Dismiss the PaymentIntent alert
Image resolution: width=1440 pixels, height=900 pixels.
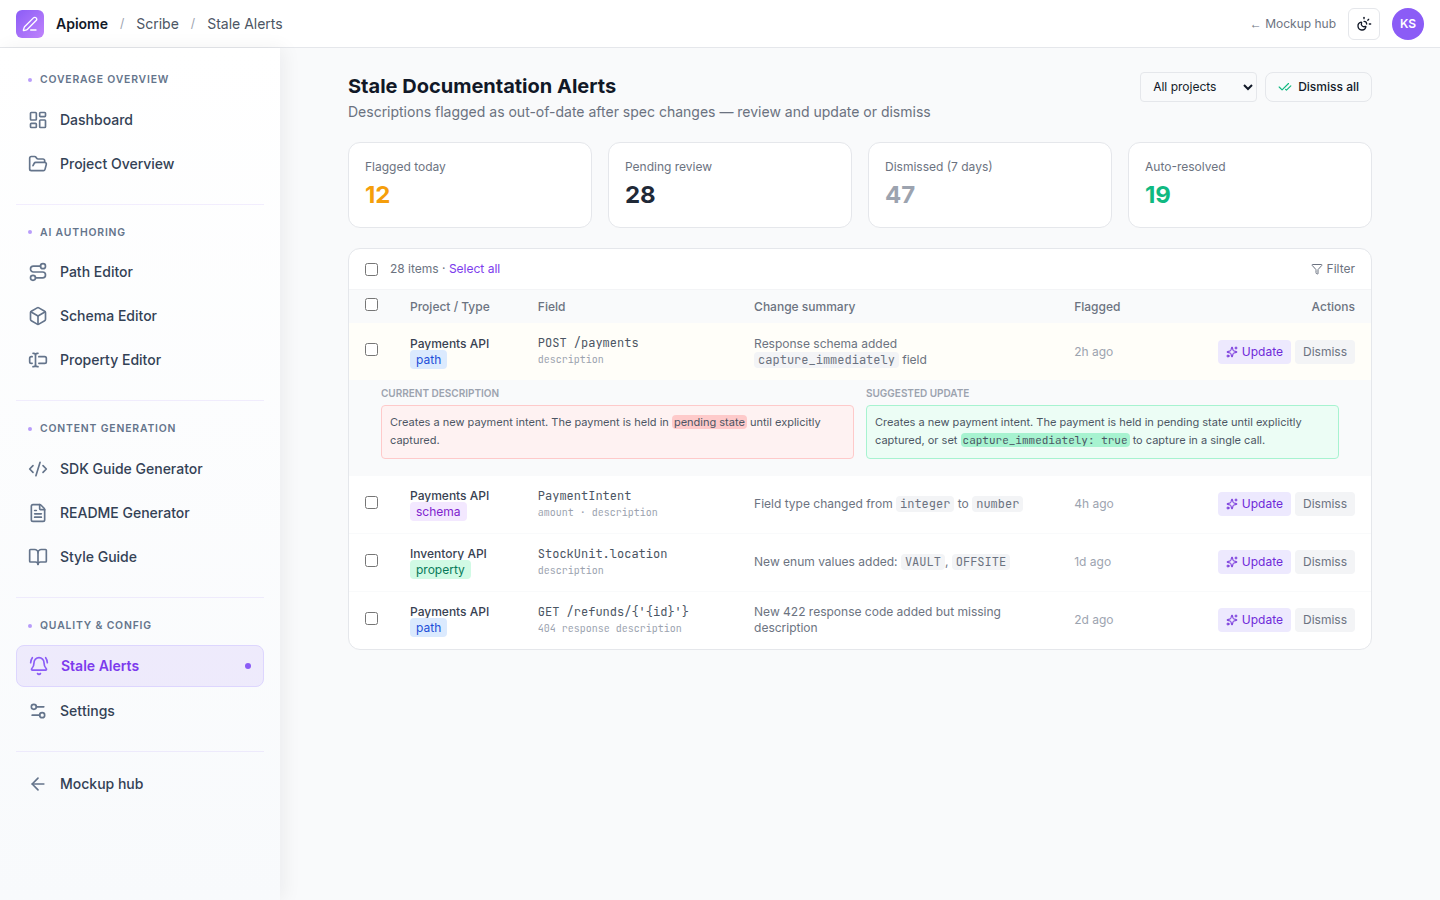(x=1325, y=504)
